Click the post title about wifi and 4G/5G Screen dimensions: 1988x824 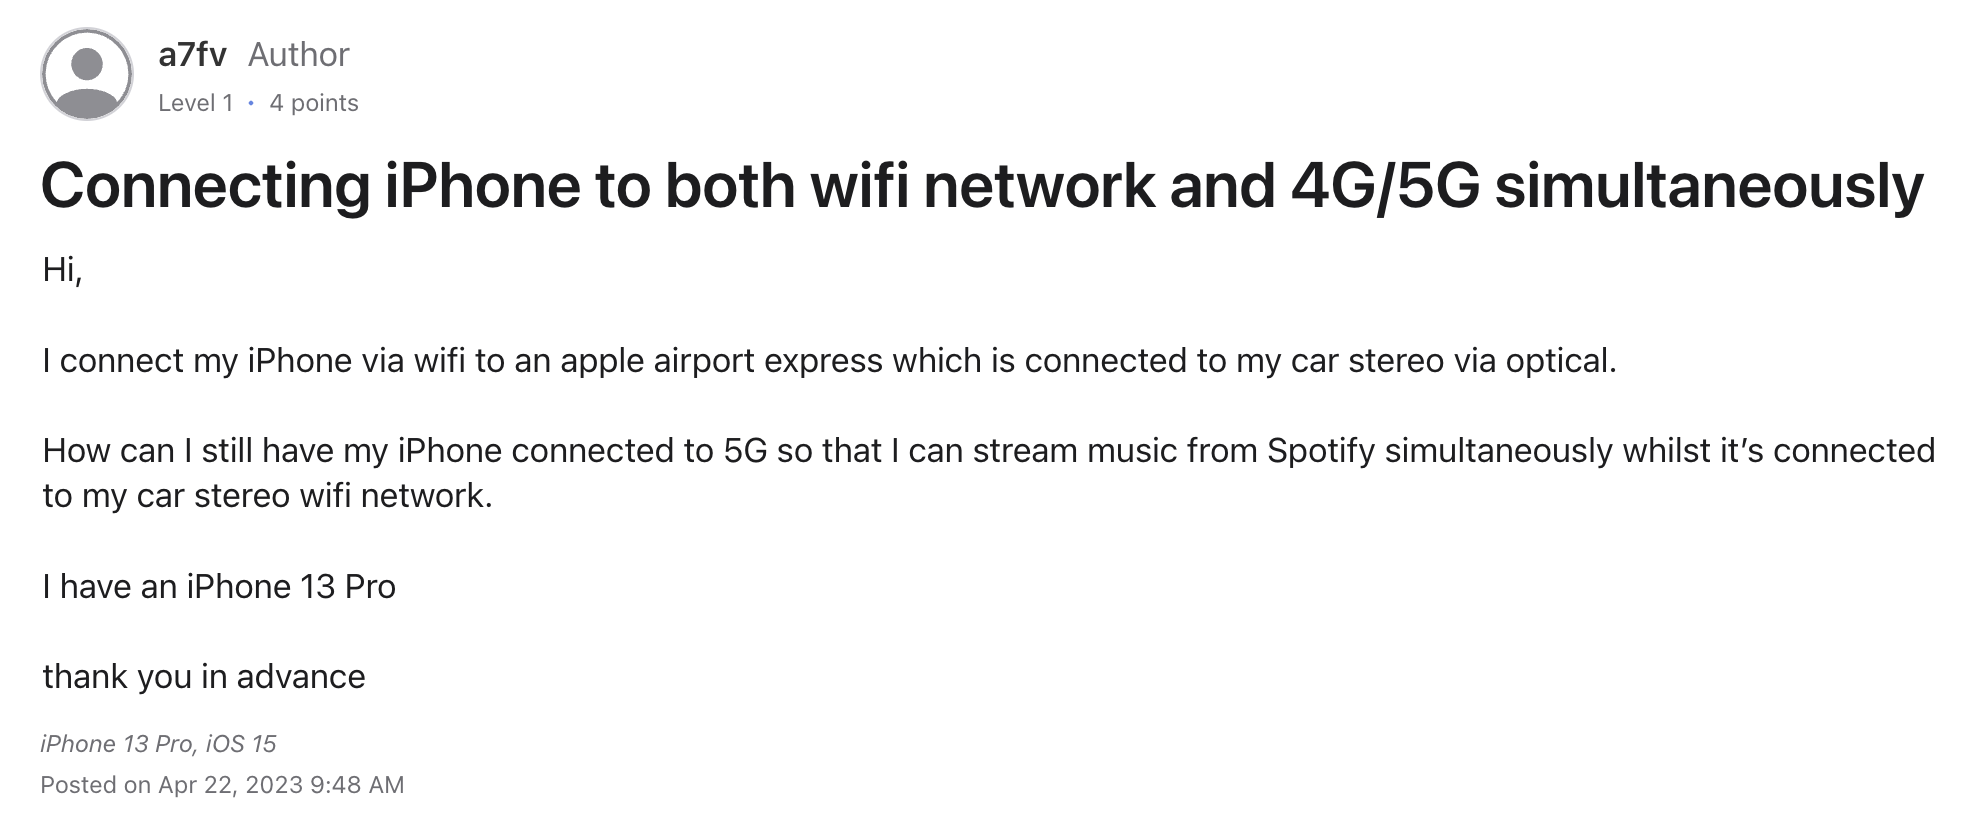coord(982,187)
